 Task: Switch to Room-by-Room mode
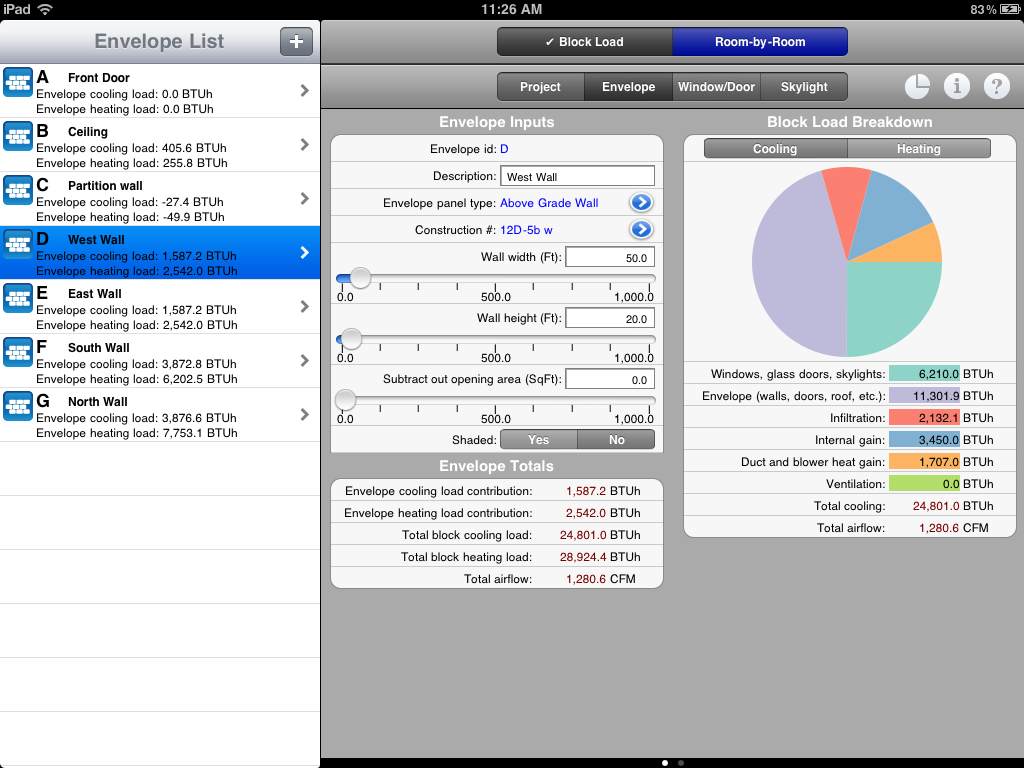(x=759, y=42)
